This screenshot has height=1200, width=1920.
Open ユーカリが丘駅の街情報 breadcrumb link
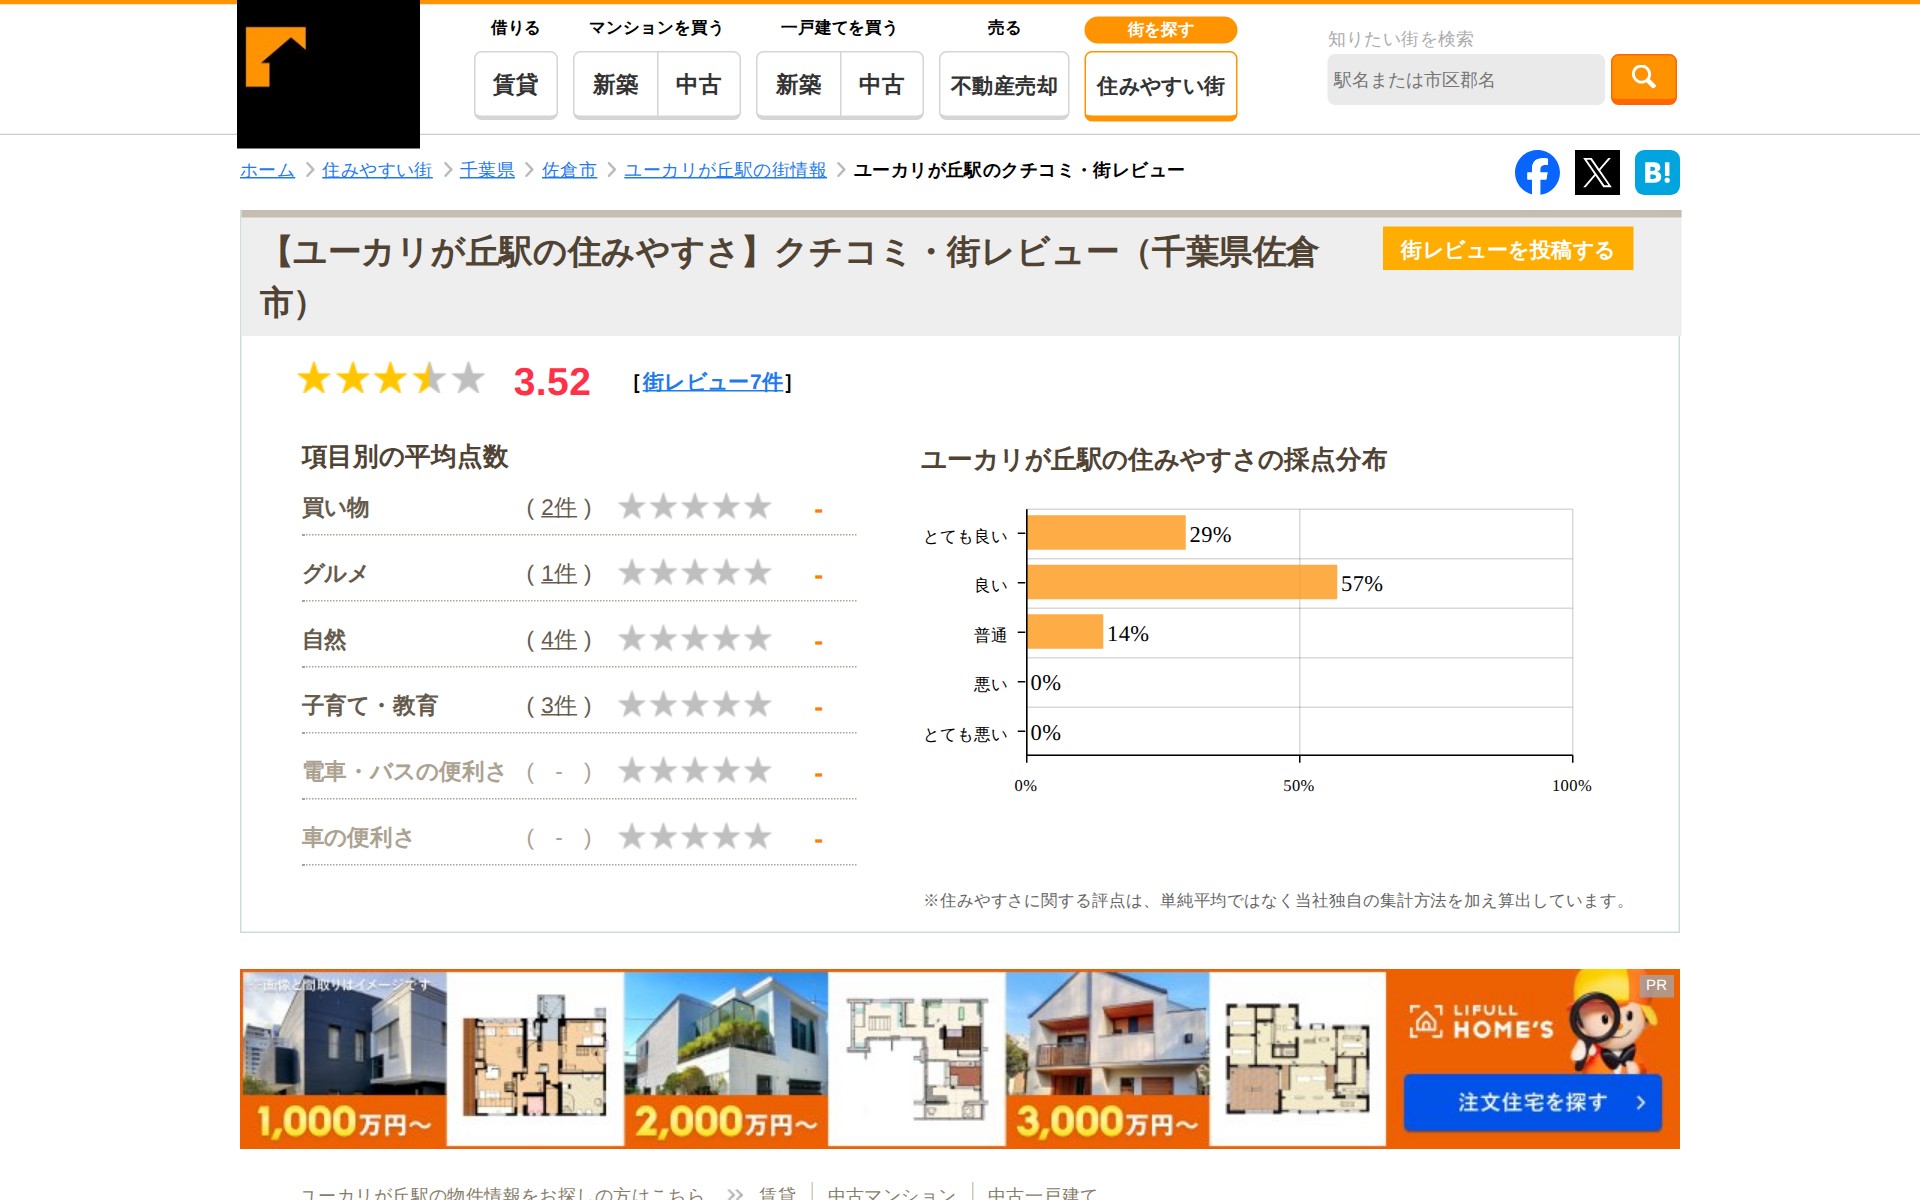(x=724, y=170)
